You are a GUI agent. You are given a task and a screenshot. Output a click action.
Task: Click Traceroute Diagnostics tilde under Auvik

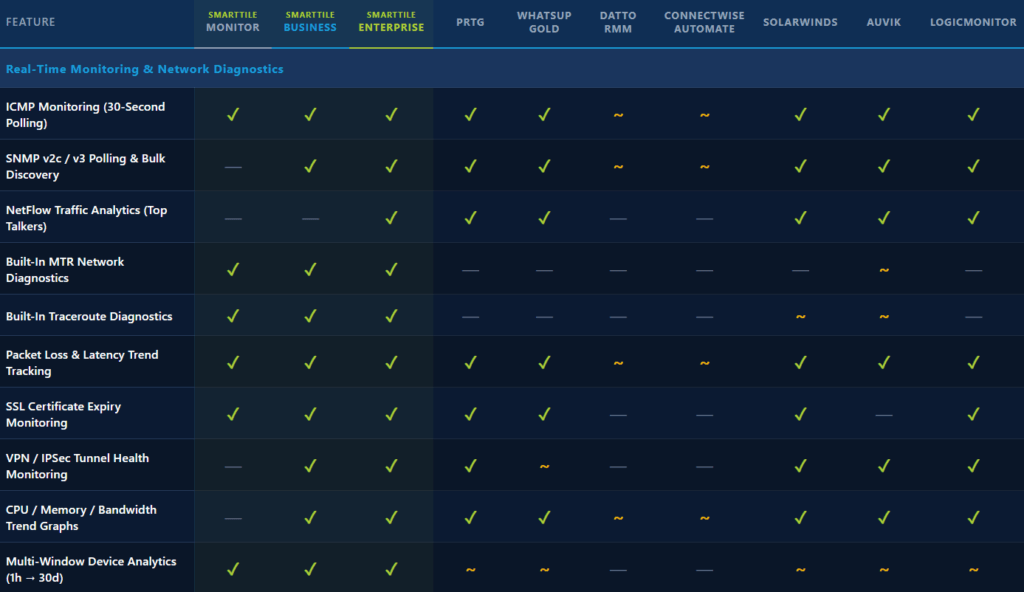click(884, 317)
